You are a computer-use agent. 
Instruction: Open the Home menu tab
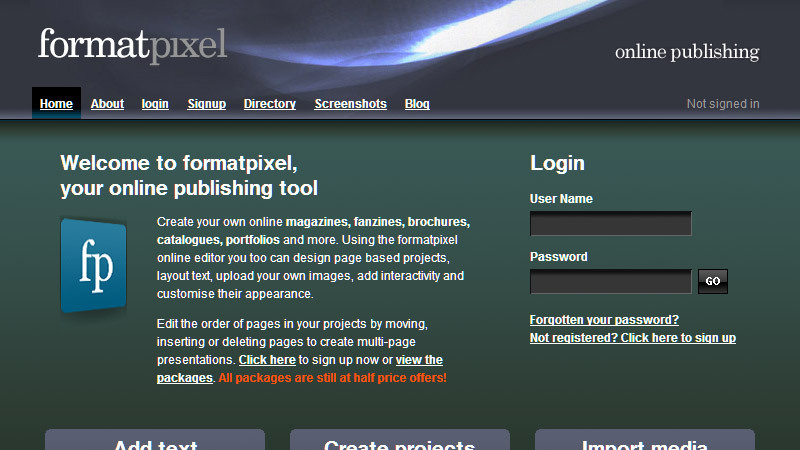coord(56,104)
